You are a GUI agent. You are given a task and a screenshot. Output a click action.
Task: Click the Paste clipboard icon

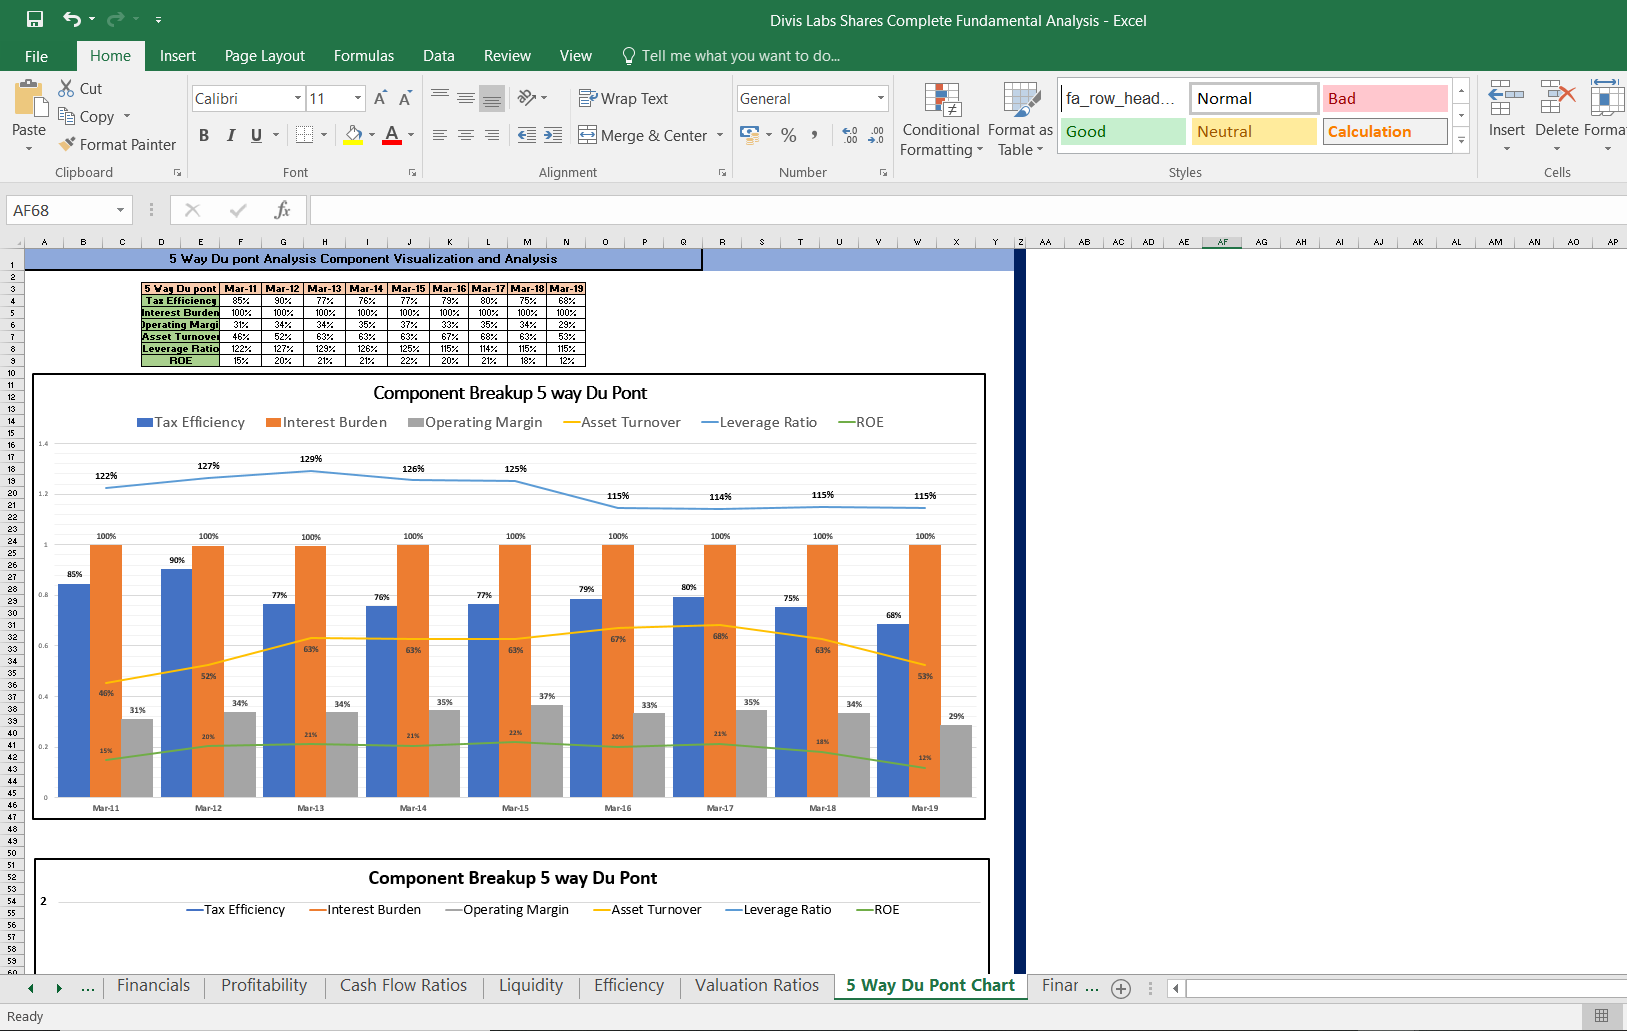pos(29,99)
